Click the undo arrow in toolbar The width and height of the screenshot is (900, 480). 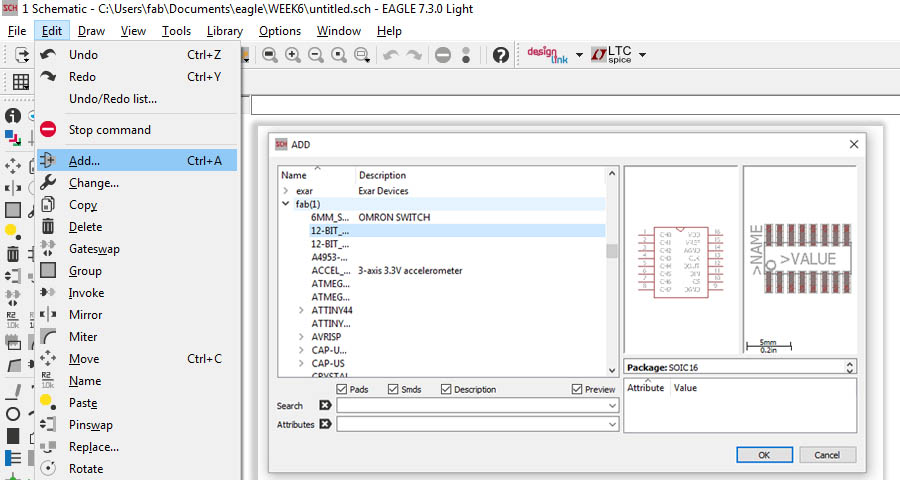pos(391,55)
